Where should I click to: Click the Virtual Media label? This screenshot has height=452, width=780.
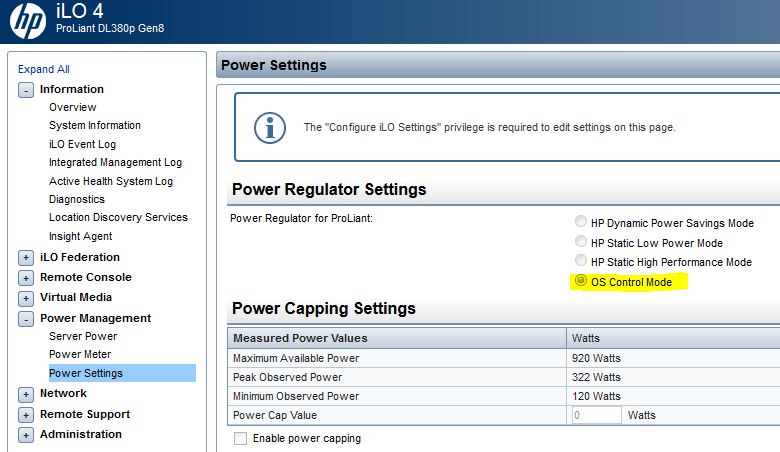pos(76,297)
